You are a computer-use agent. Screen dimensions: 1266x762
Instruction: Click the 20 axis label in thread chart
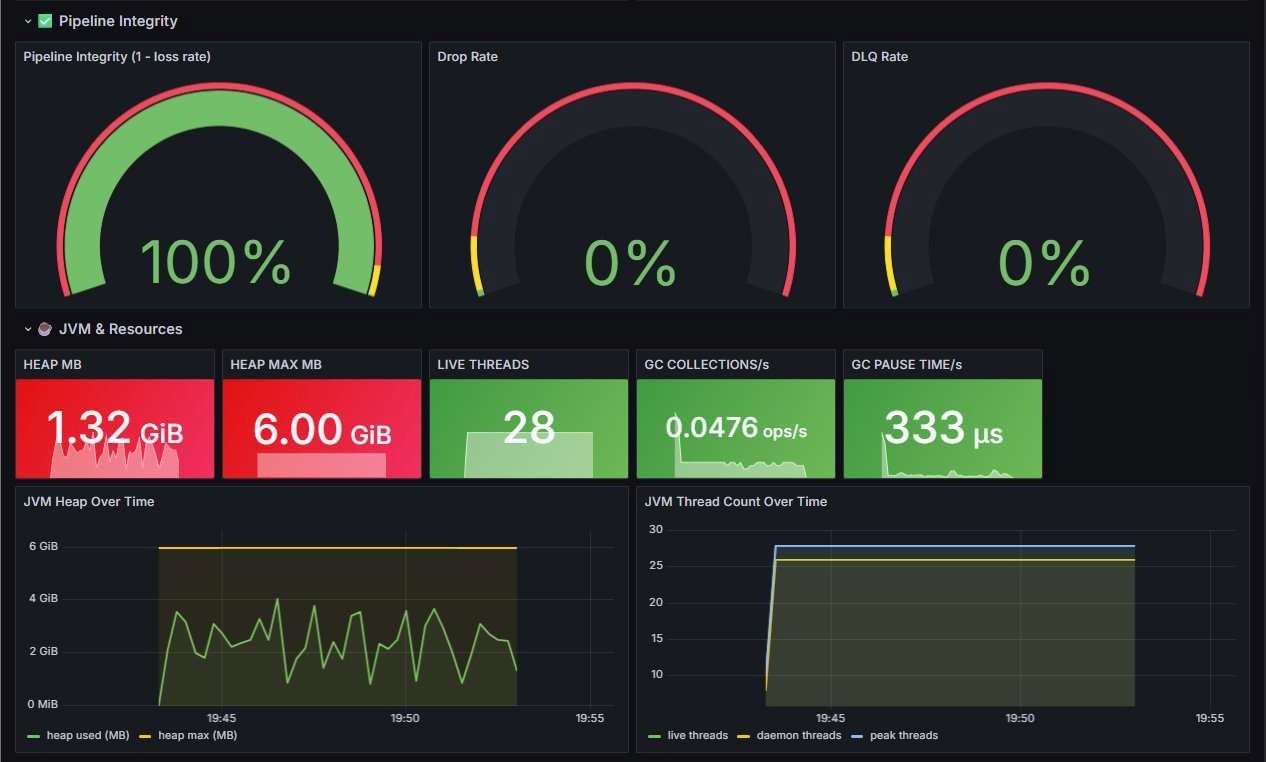point(656,602)
